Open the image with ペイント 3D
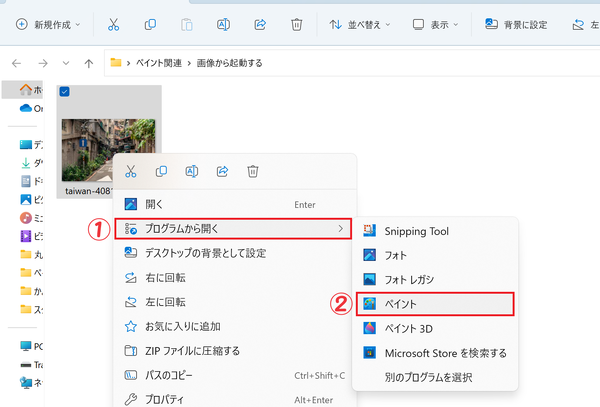Image resolution: width=600 pixels, height=407 pixels. tap(435, 329)
